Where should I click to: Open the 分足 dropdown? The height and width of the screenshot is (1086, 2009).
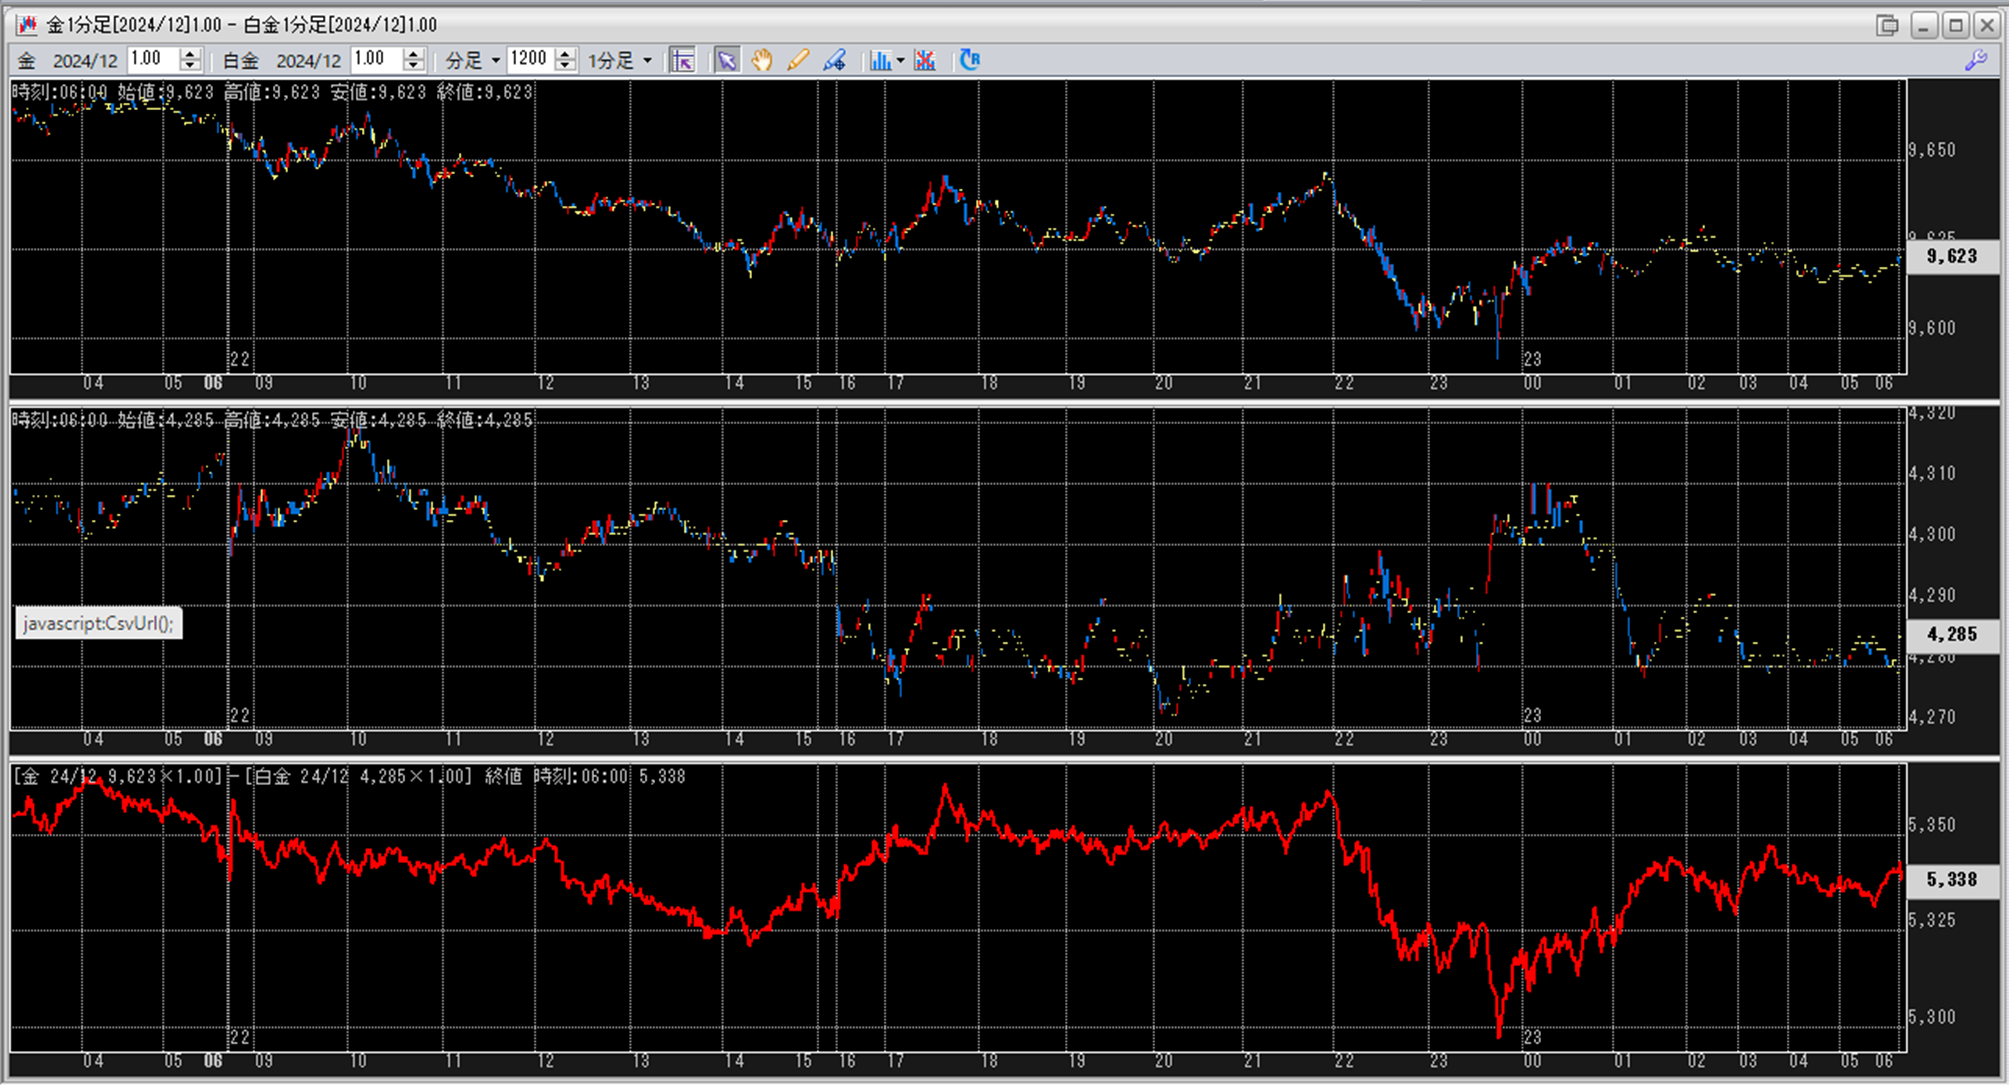click(495, 61)
